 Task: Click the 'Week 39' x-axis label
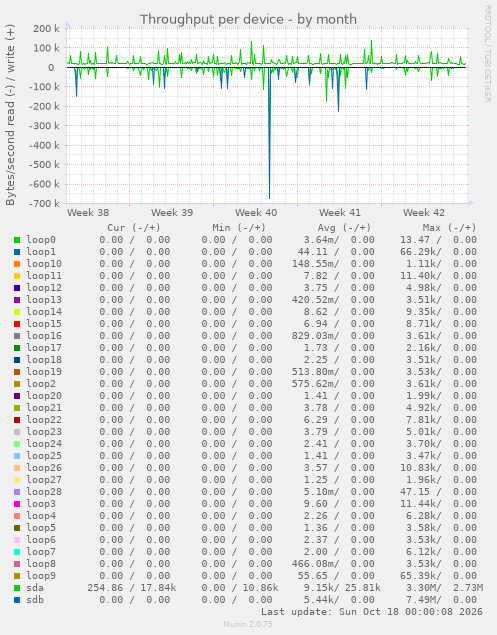tap(172, 213)
